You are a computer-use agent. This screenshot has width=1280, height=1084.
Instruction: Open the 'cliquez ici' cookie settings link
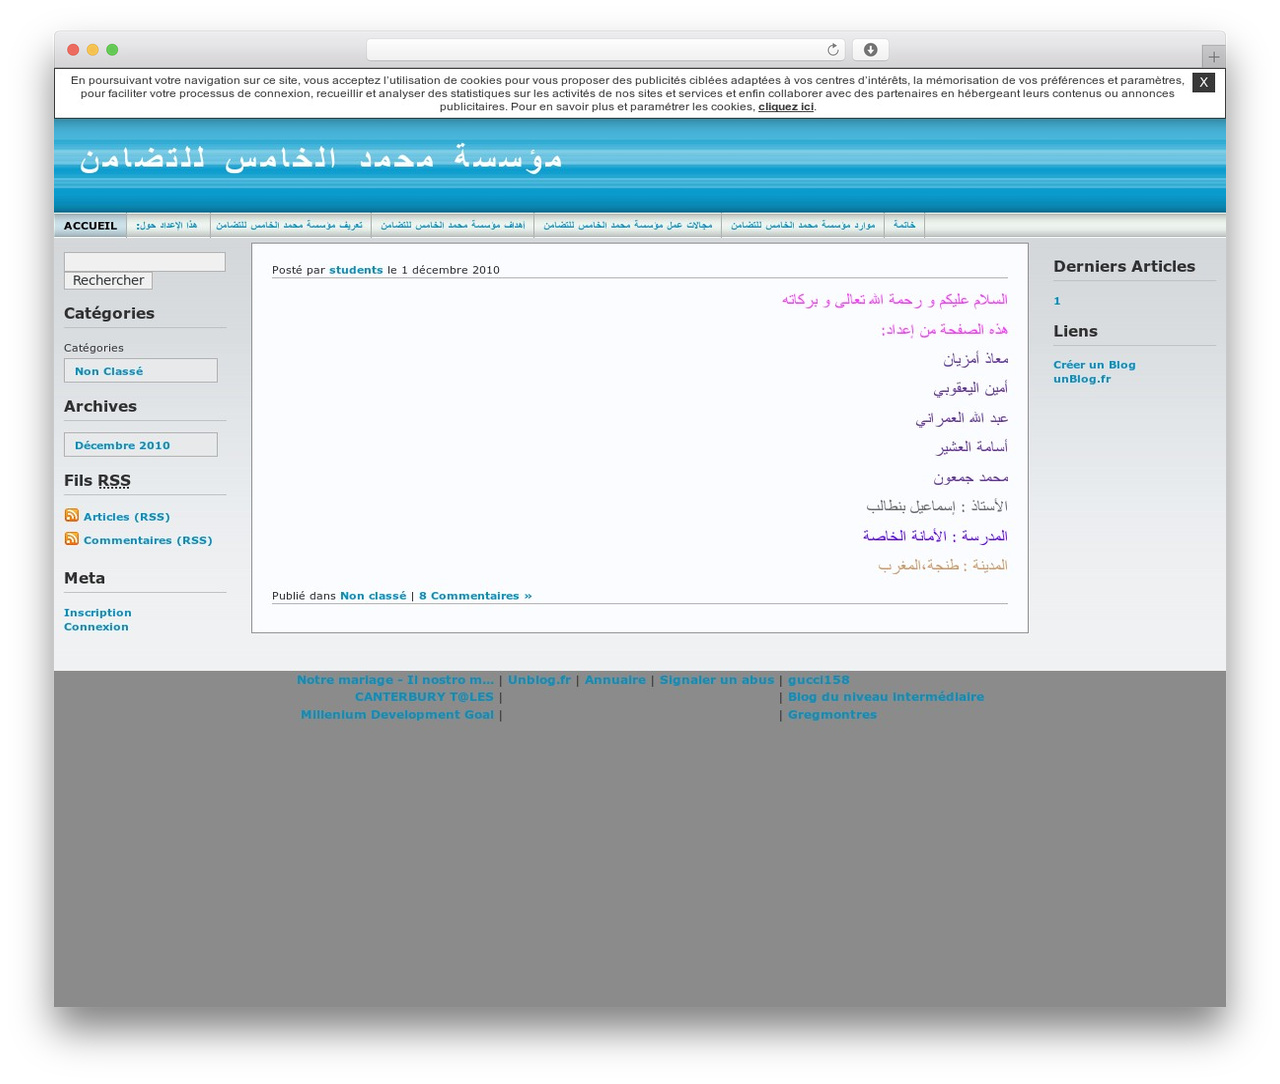[x=786, y=107]
